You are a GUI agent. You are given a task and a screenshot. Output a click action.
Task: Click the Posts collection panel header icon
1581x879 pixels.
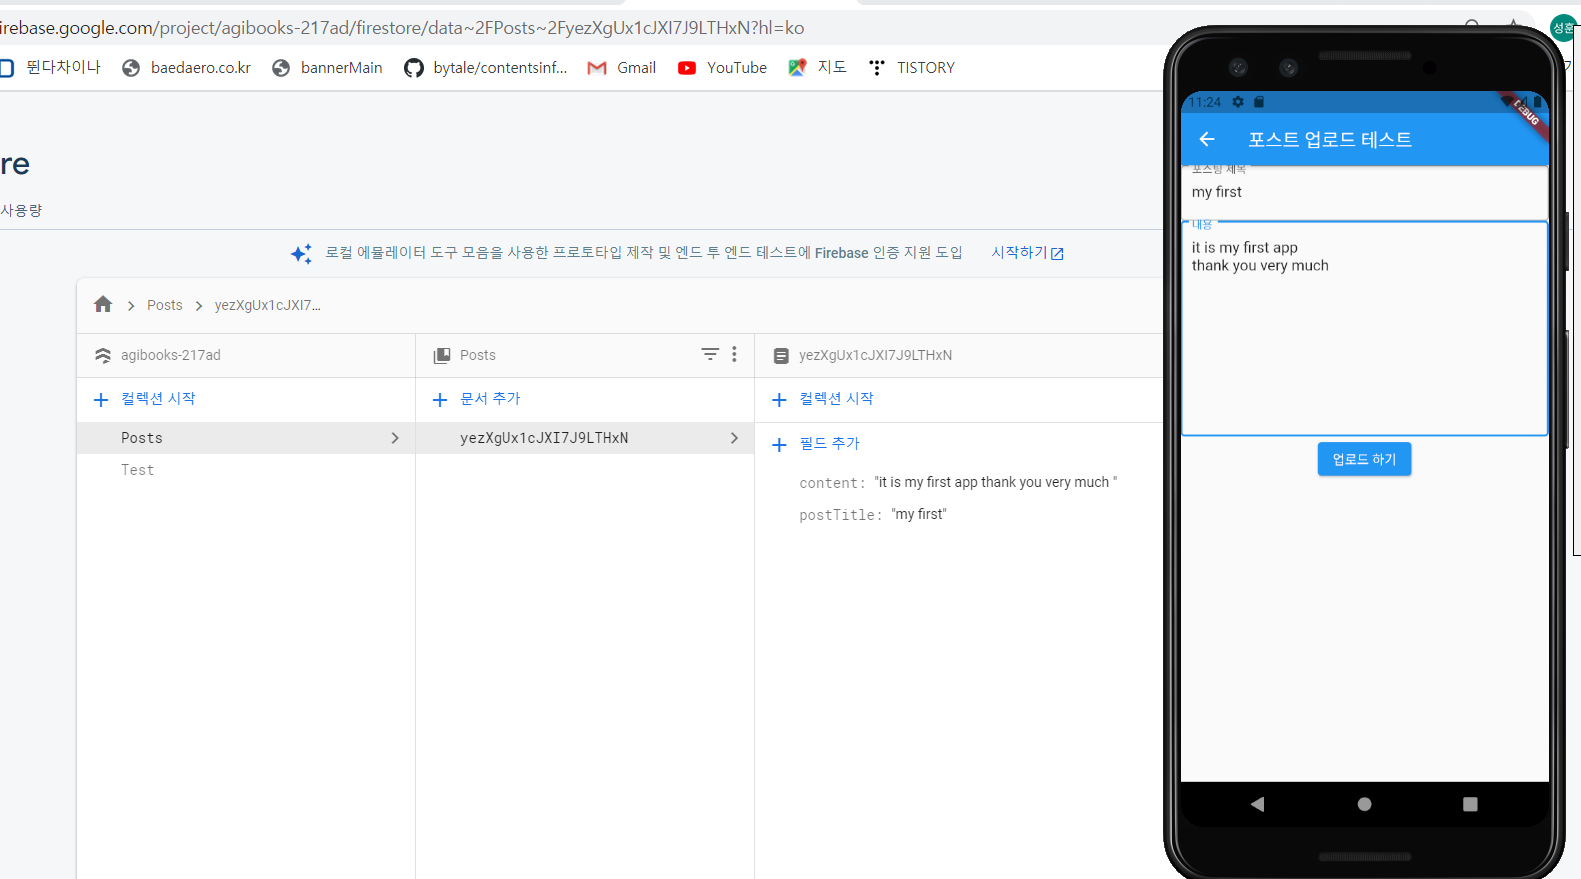coord(442,355)
